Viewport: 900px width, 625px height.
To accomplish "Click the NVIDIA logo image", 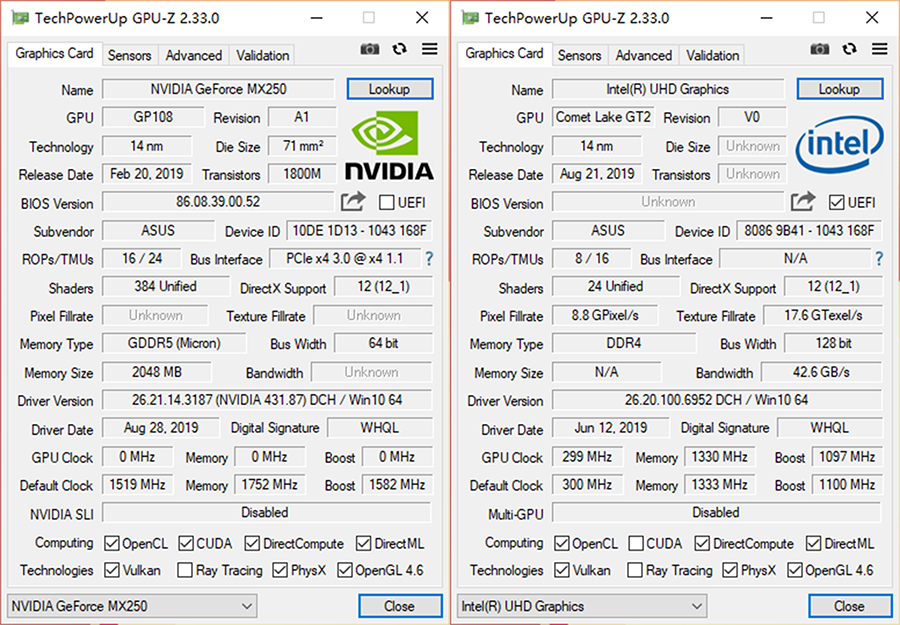I will click(389, 146).
